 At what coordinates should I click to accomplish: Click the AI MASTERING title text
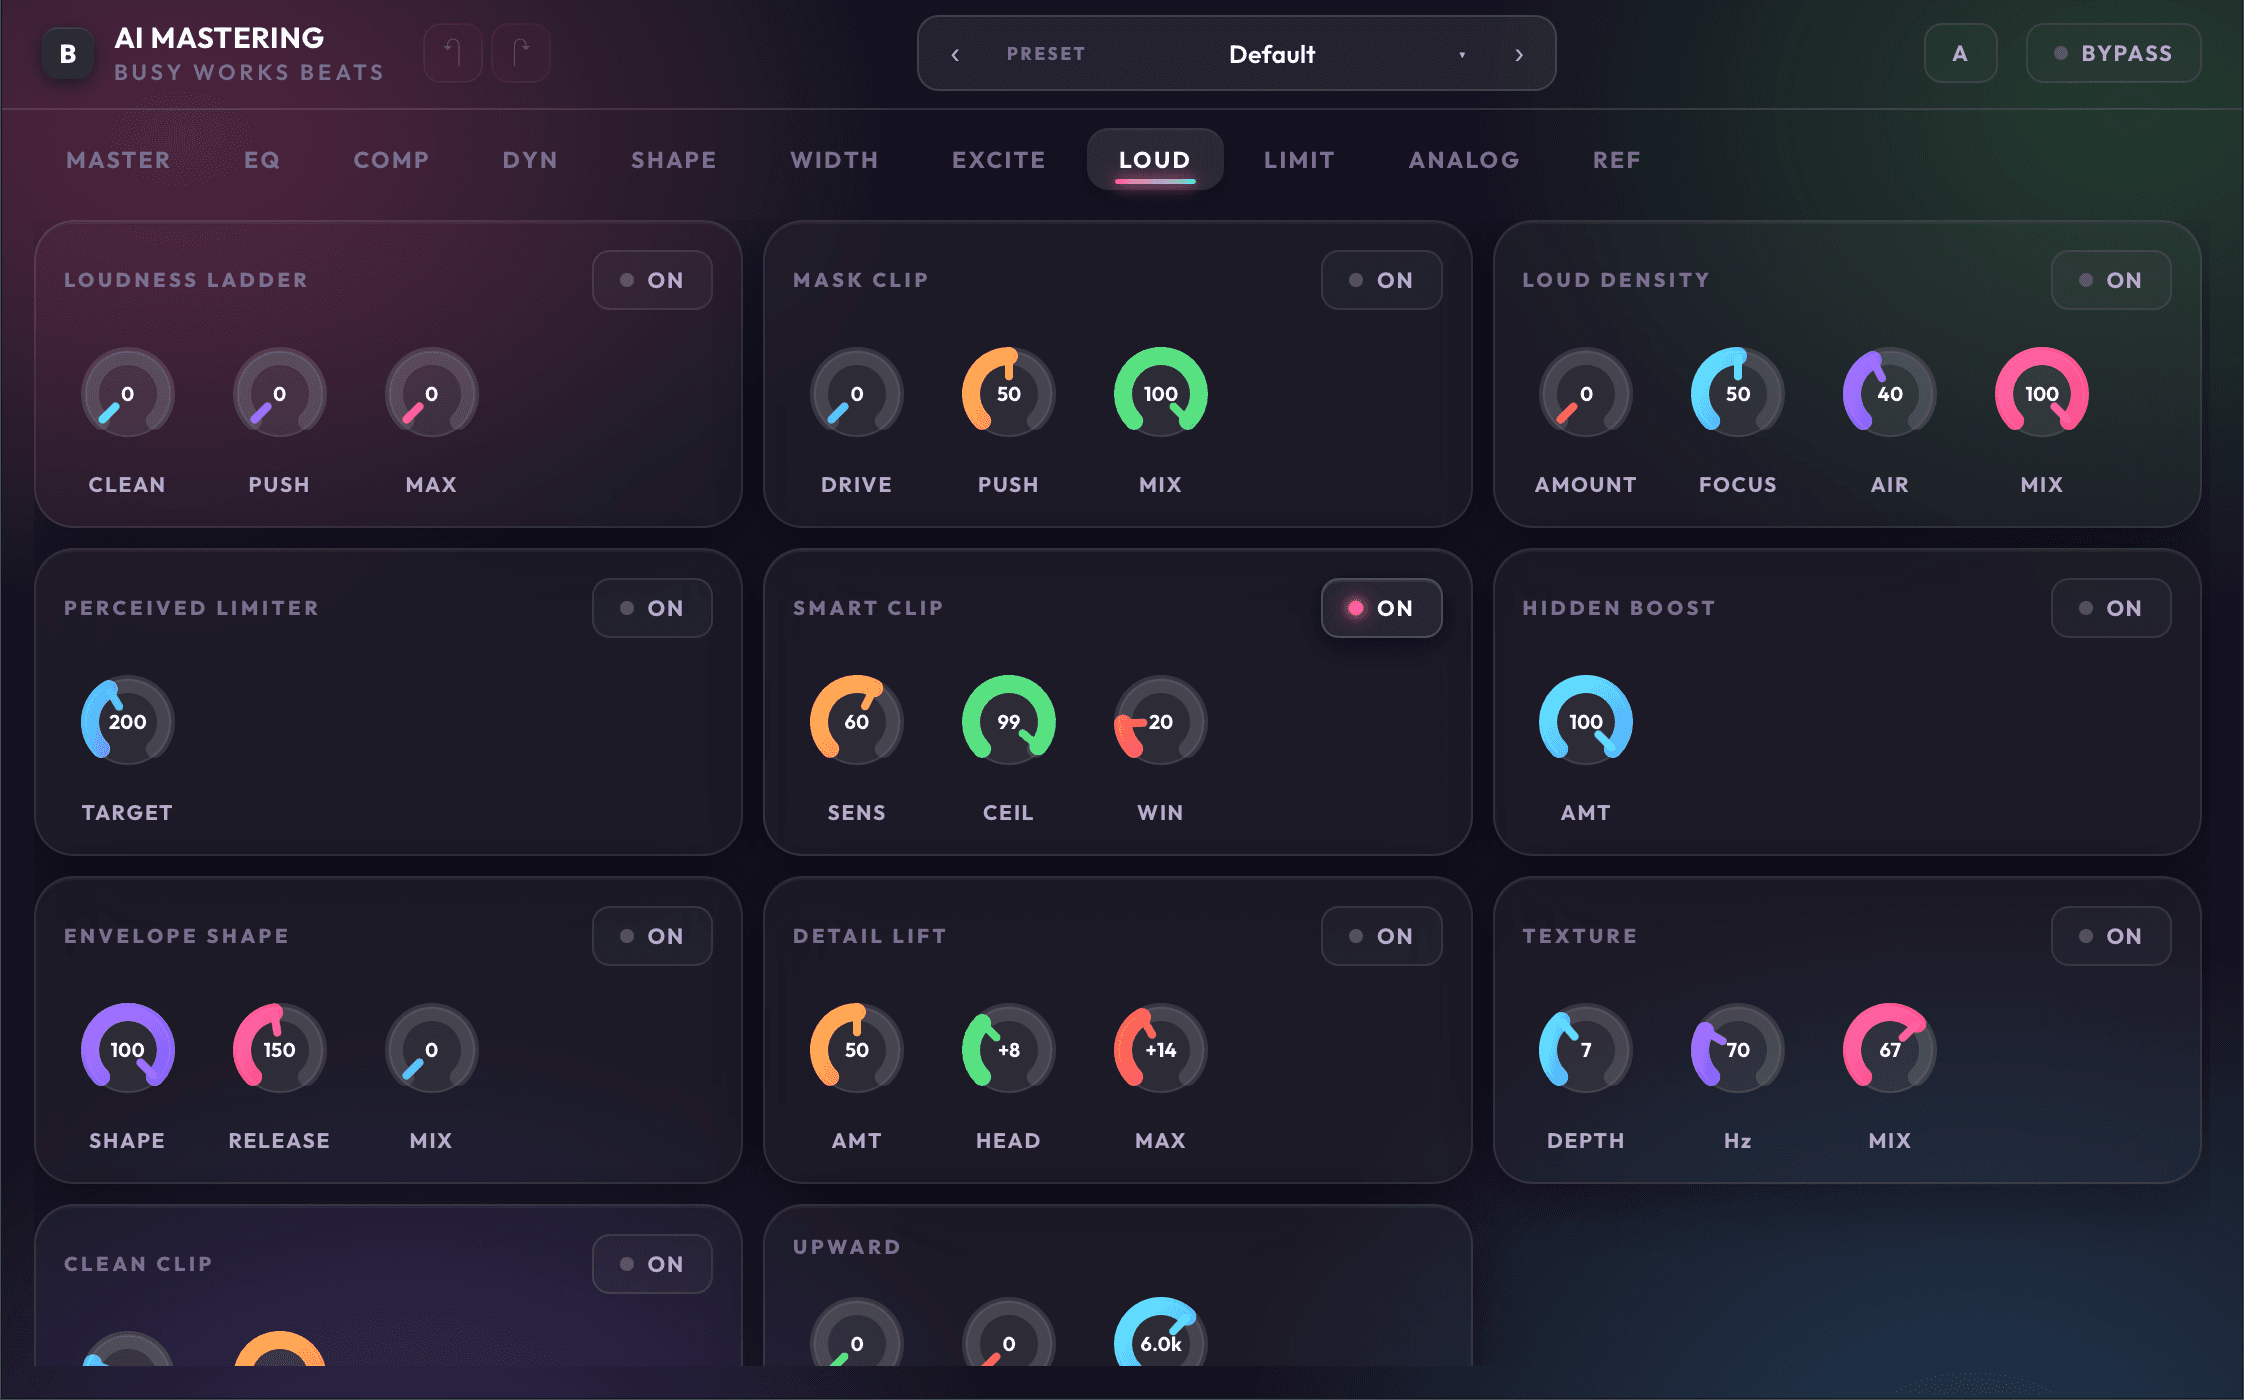219,38
